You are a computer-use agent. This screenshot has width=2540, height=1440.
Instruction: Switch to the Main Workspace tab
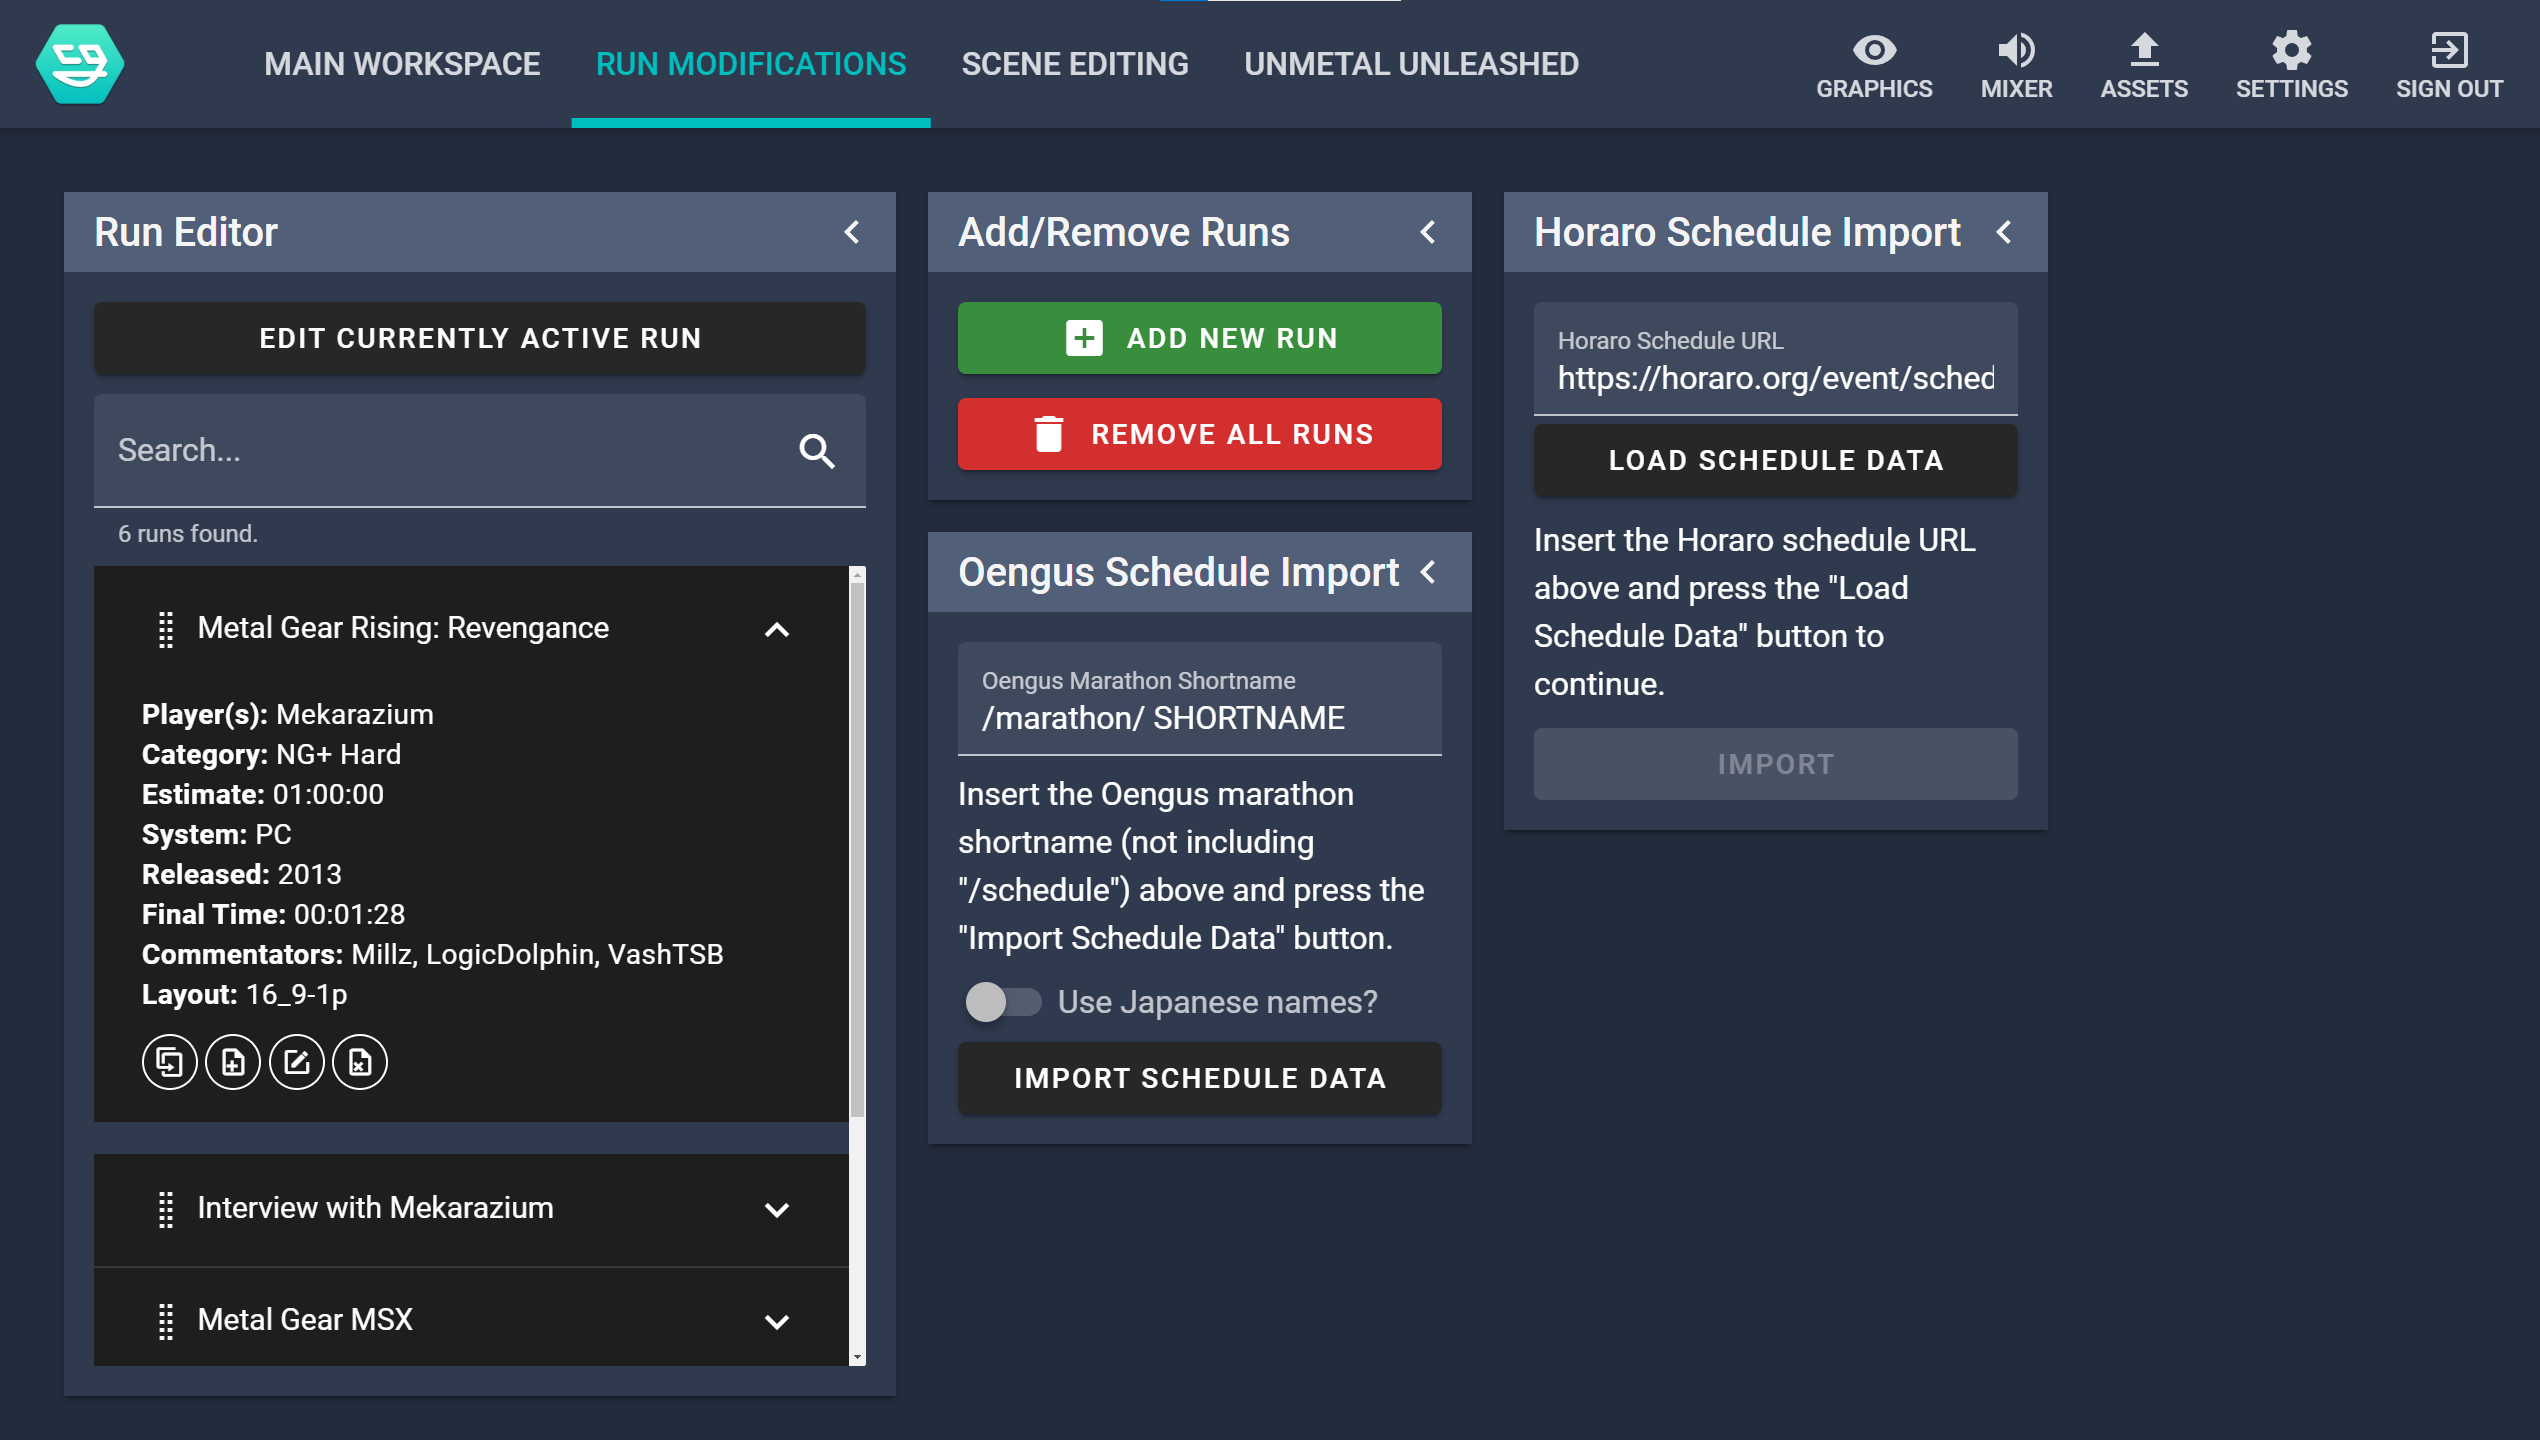point(402,64)
